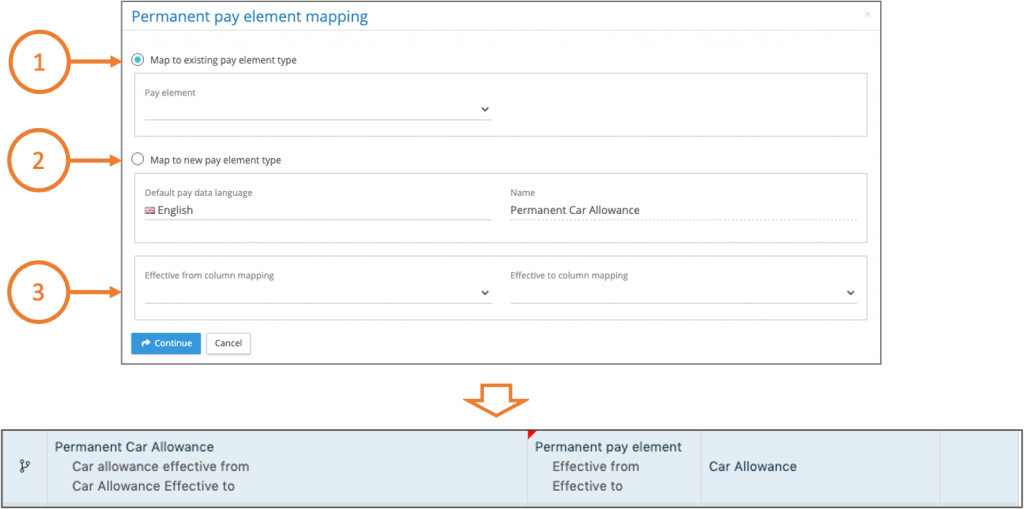Select Map to existing pay element type

[138, 60]
